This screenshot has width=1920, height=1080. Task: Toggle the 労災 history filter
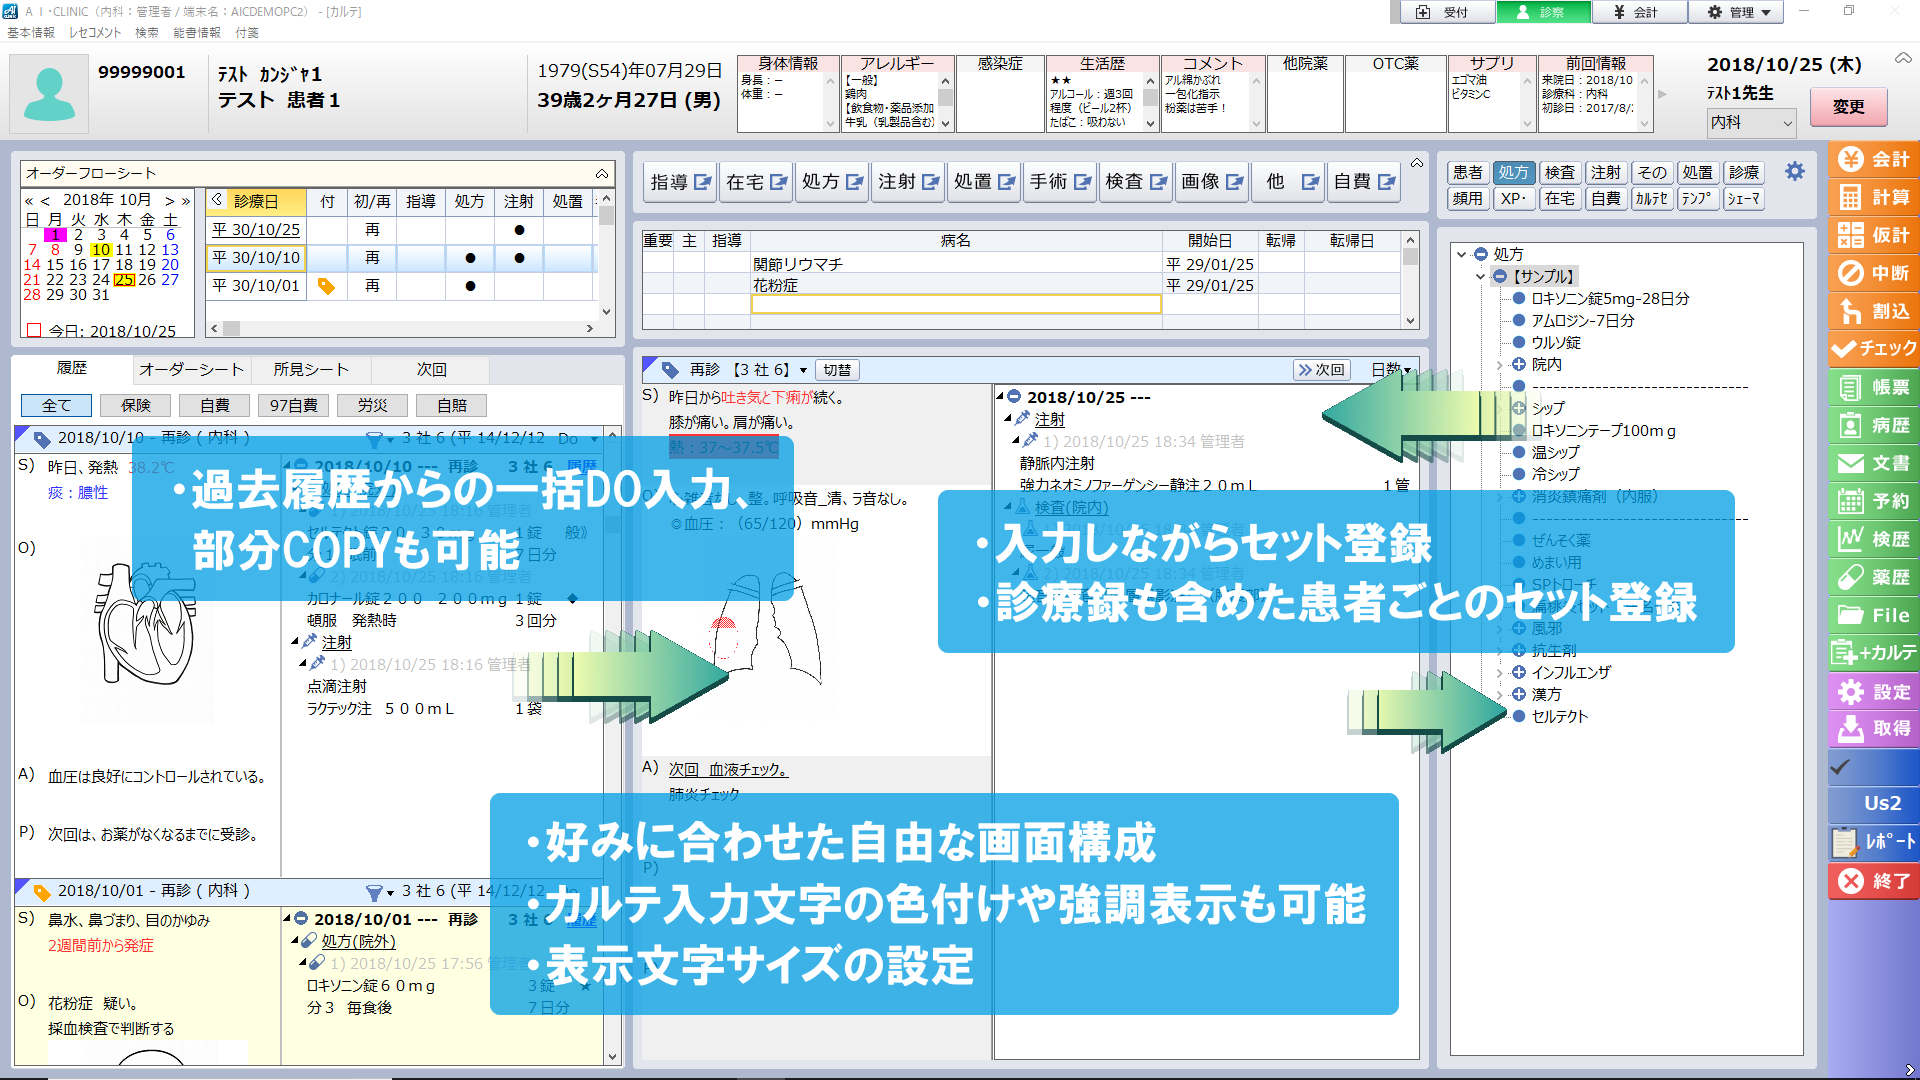coord(373,405)
